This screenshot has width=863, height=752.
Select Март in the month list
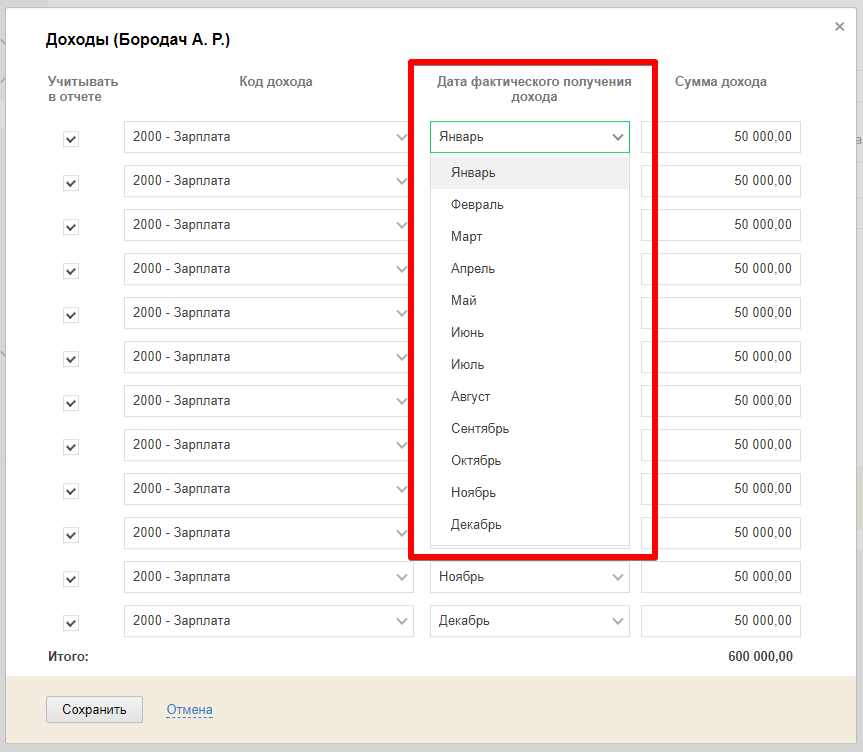(529, 237)
